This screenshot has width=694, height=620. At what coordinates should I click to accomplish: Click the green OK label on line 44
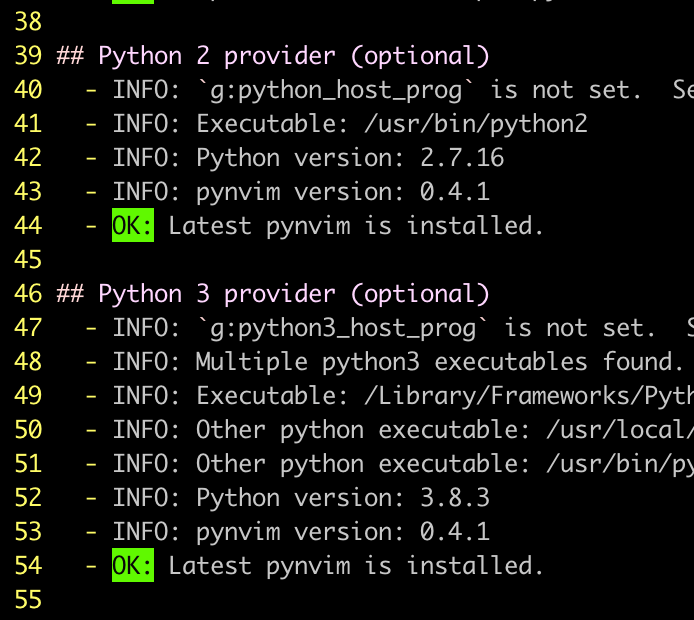tap(133, 225)
